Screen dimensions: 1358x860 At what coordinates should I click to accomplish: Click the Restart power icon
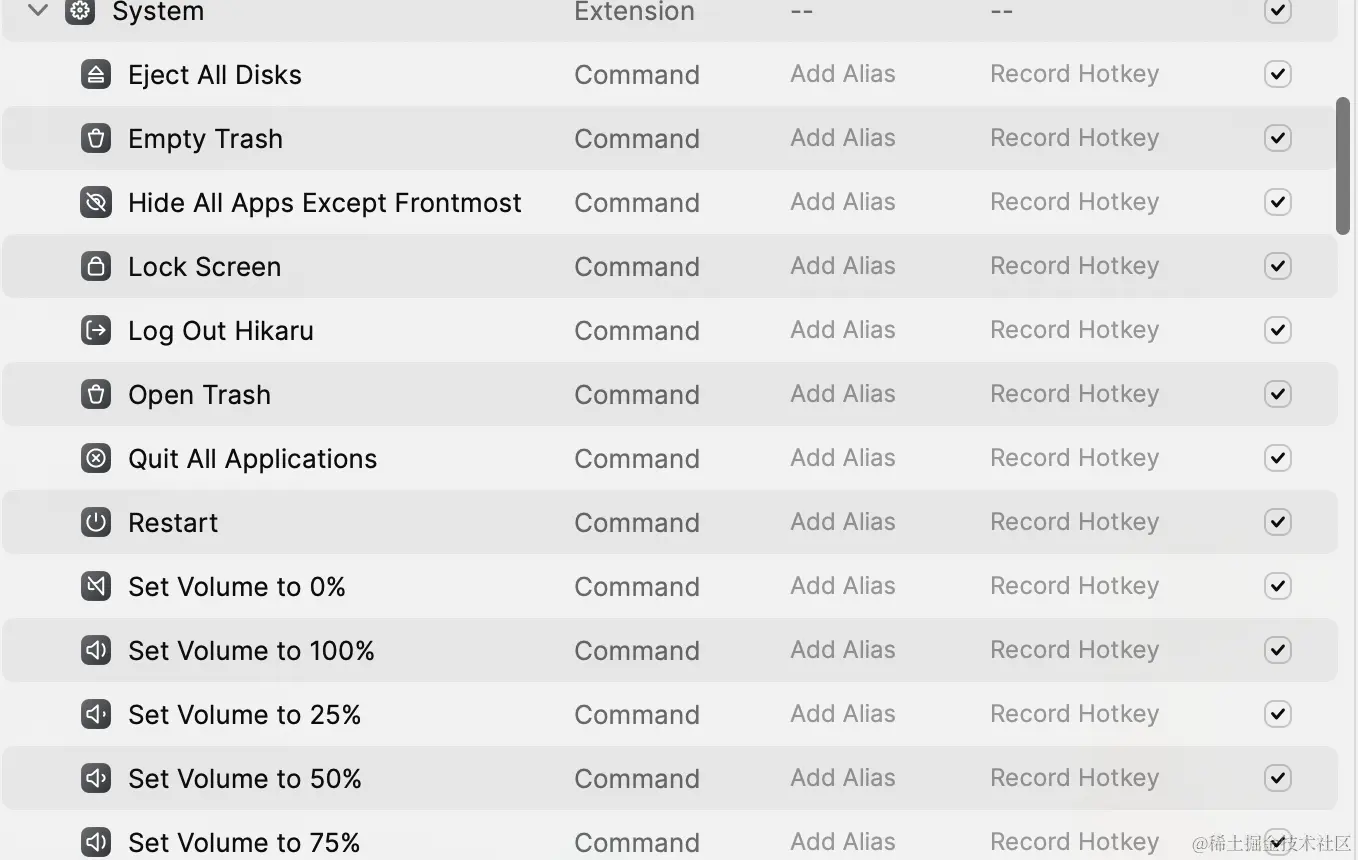coord(96,523)
